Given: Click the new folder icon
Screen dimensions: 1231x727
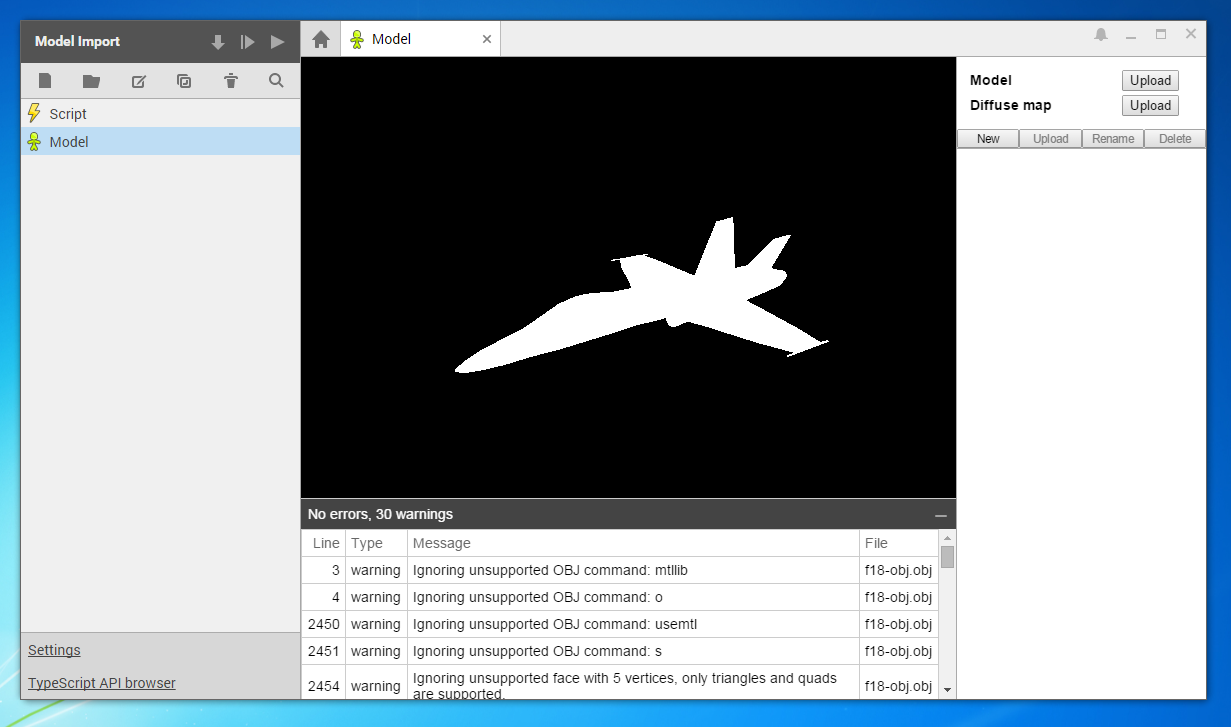Looking at the screenshot, I should coord(91,81).
